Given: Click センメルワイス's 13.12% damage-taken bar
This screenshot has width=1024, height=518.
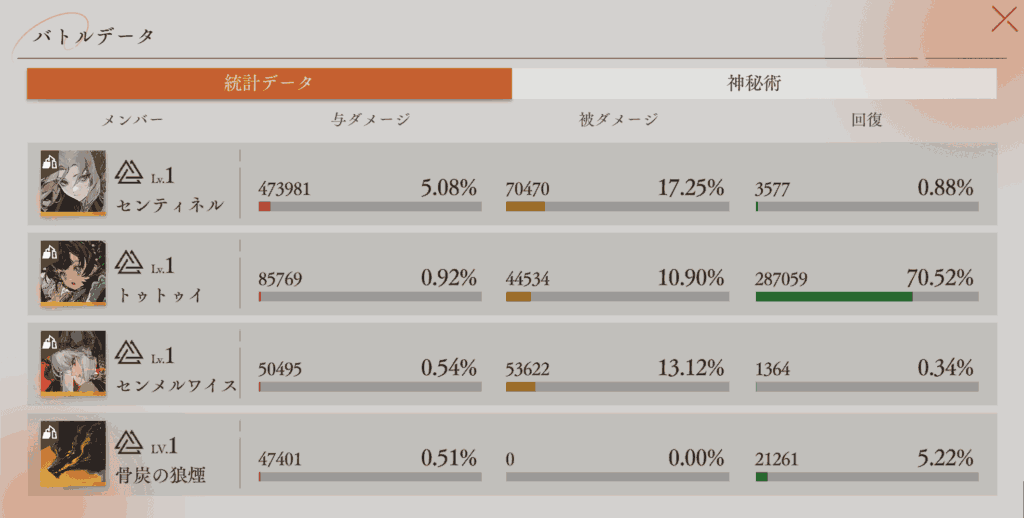Looking at the screenshot, I should coord(520,387).
